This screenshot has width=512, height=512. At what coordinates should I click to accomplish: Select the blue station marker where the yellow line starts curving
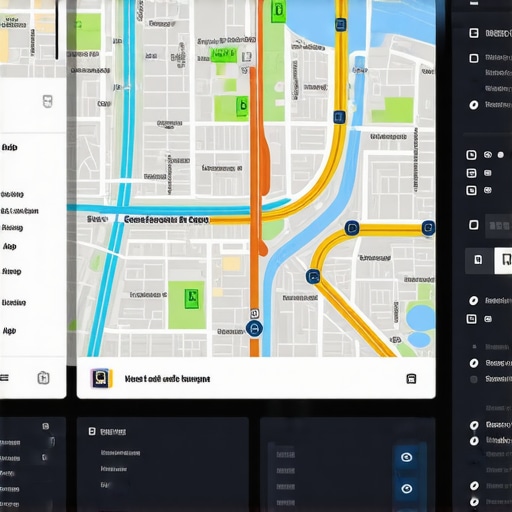[x=339, y=117]
